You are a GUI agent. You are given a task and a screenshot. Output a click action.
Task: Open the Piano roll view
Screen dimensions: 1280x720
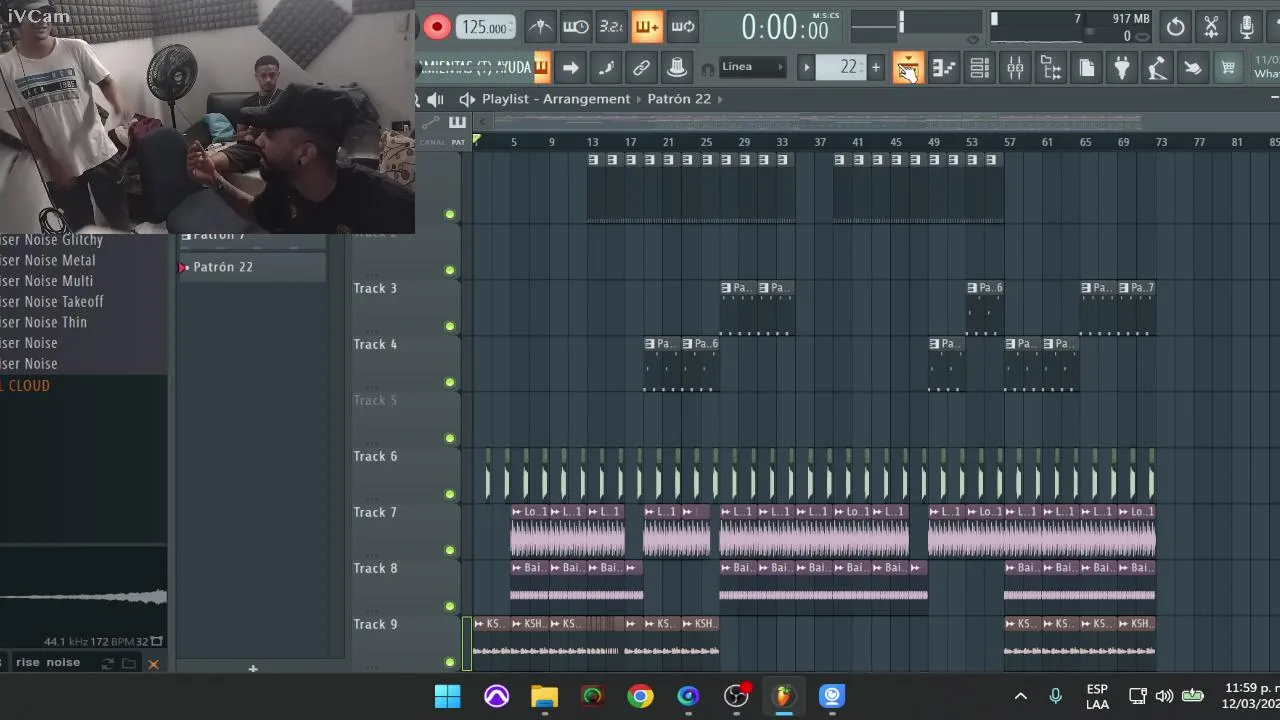[944, 68]
